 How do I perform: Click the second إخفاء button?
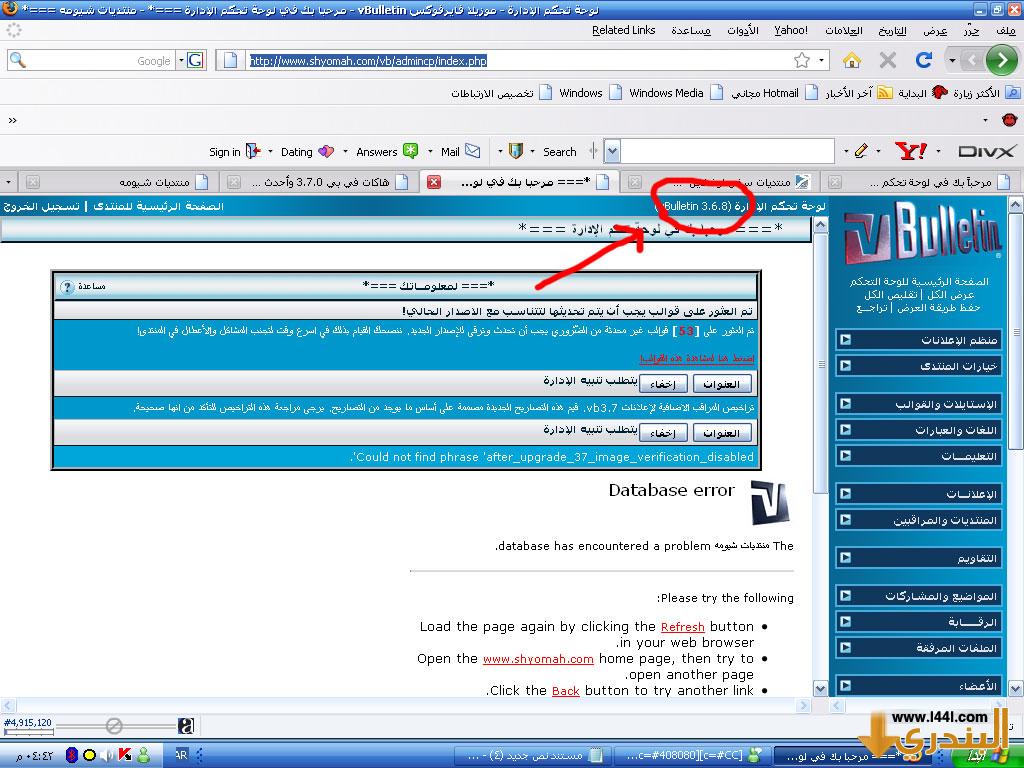pos(663,433)
